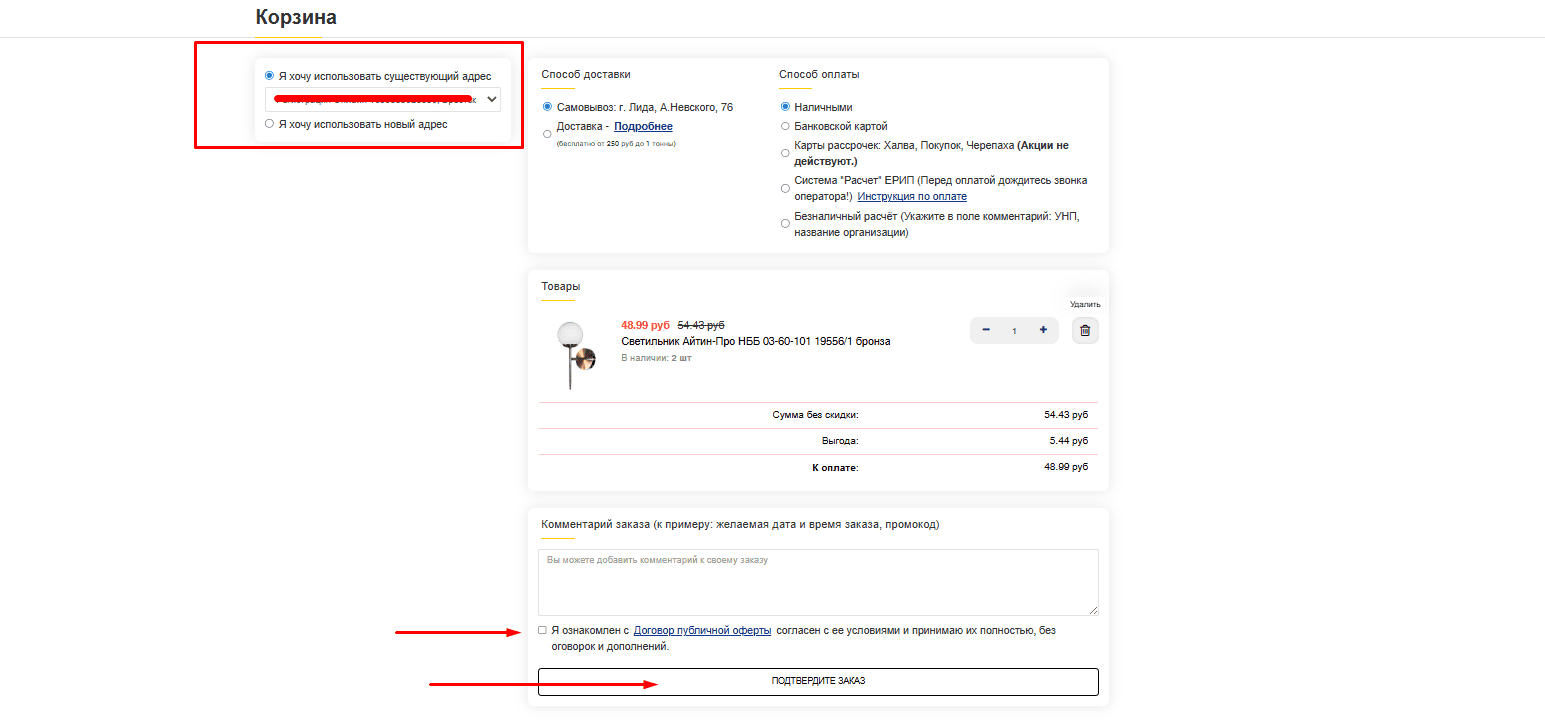Screen dimensions: 1545x726
Task: Increase product quantity with plus button
Action: [1043, 330]
